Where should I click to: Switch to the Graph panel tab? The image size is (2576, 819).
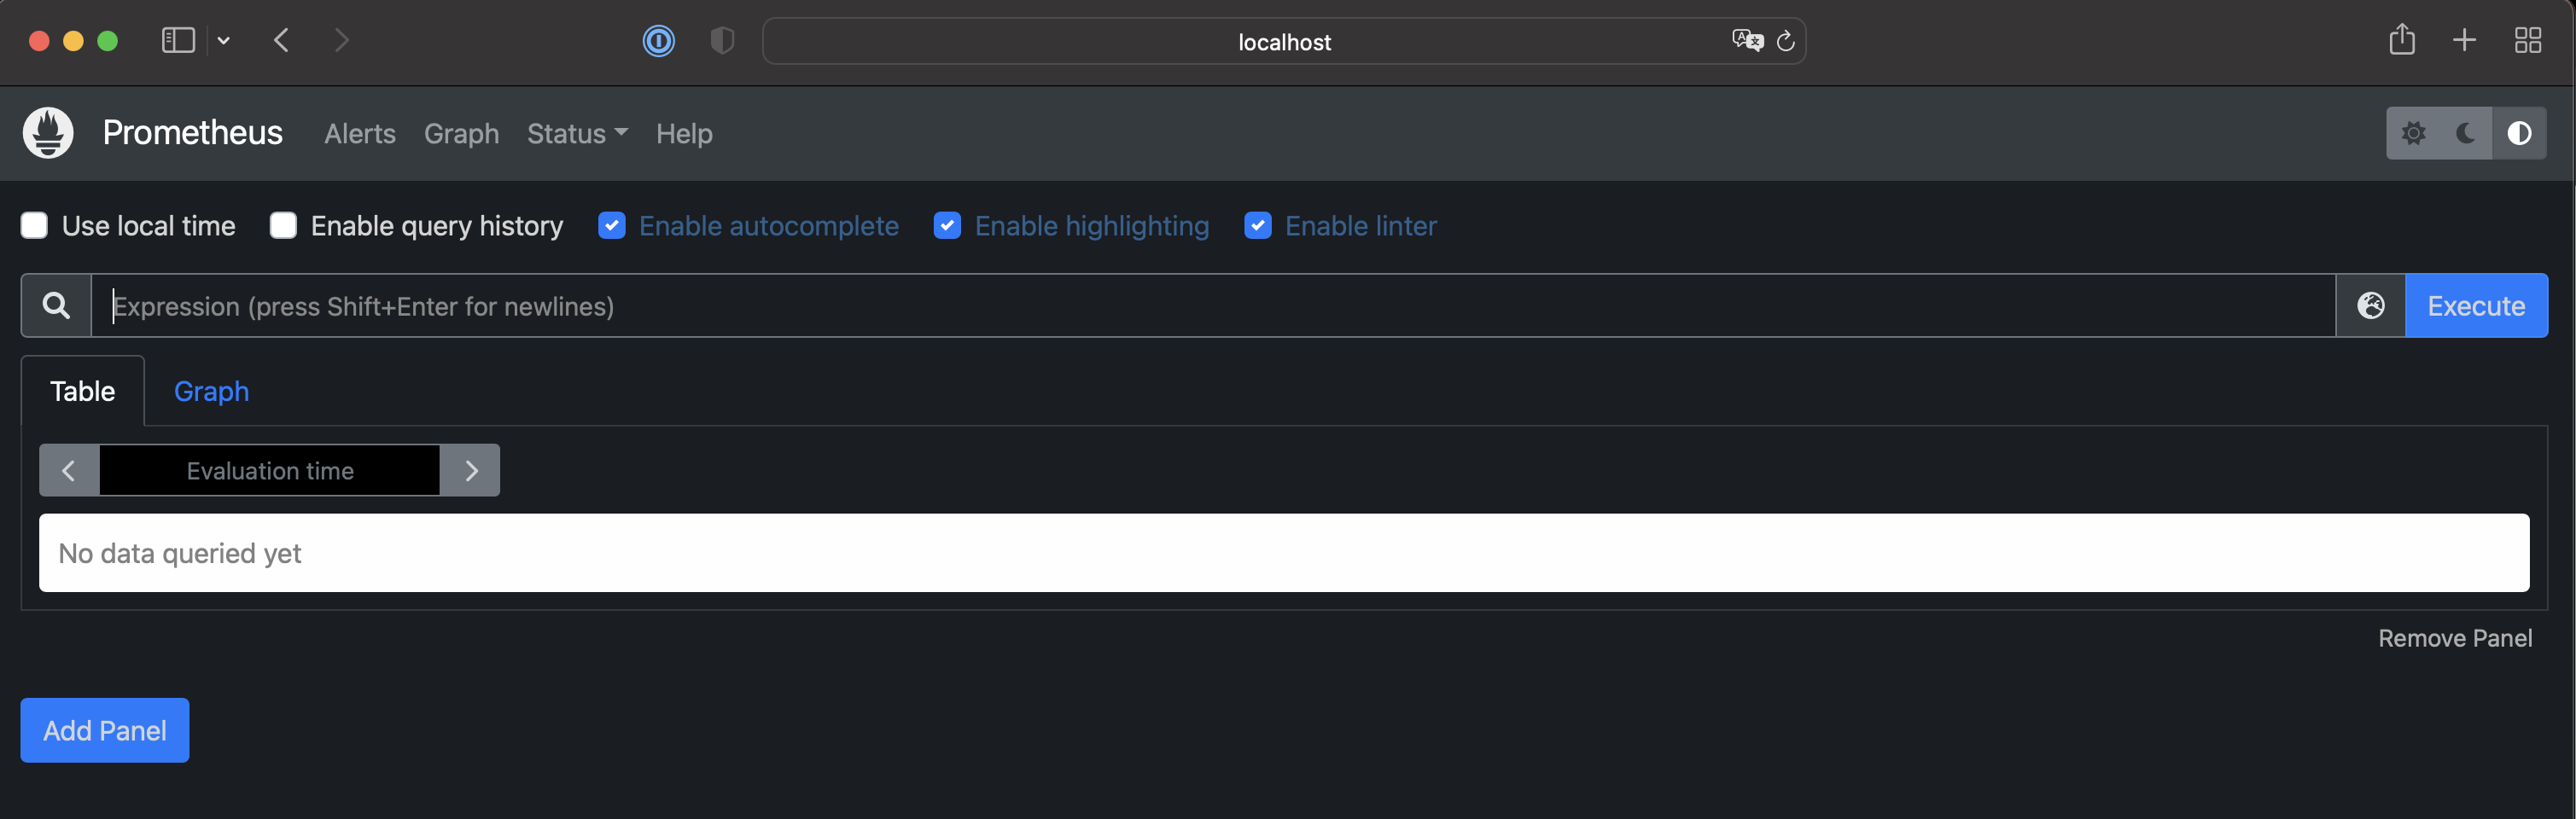click(211, 391)
